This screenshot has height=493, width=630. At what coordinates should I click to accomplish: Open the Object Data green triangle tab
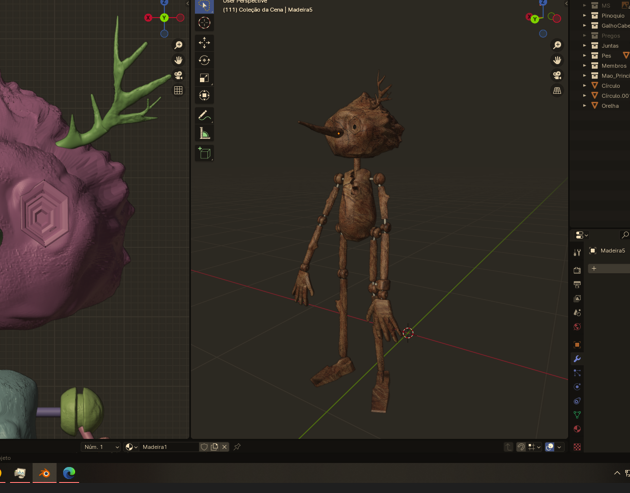(x=577, y=415)
